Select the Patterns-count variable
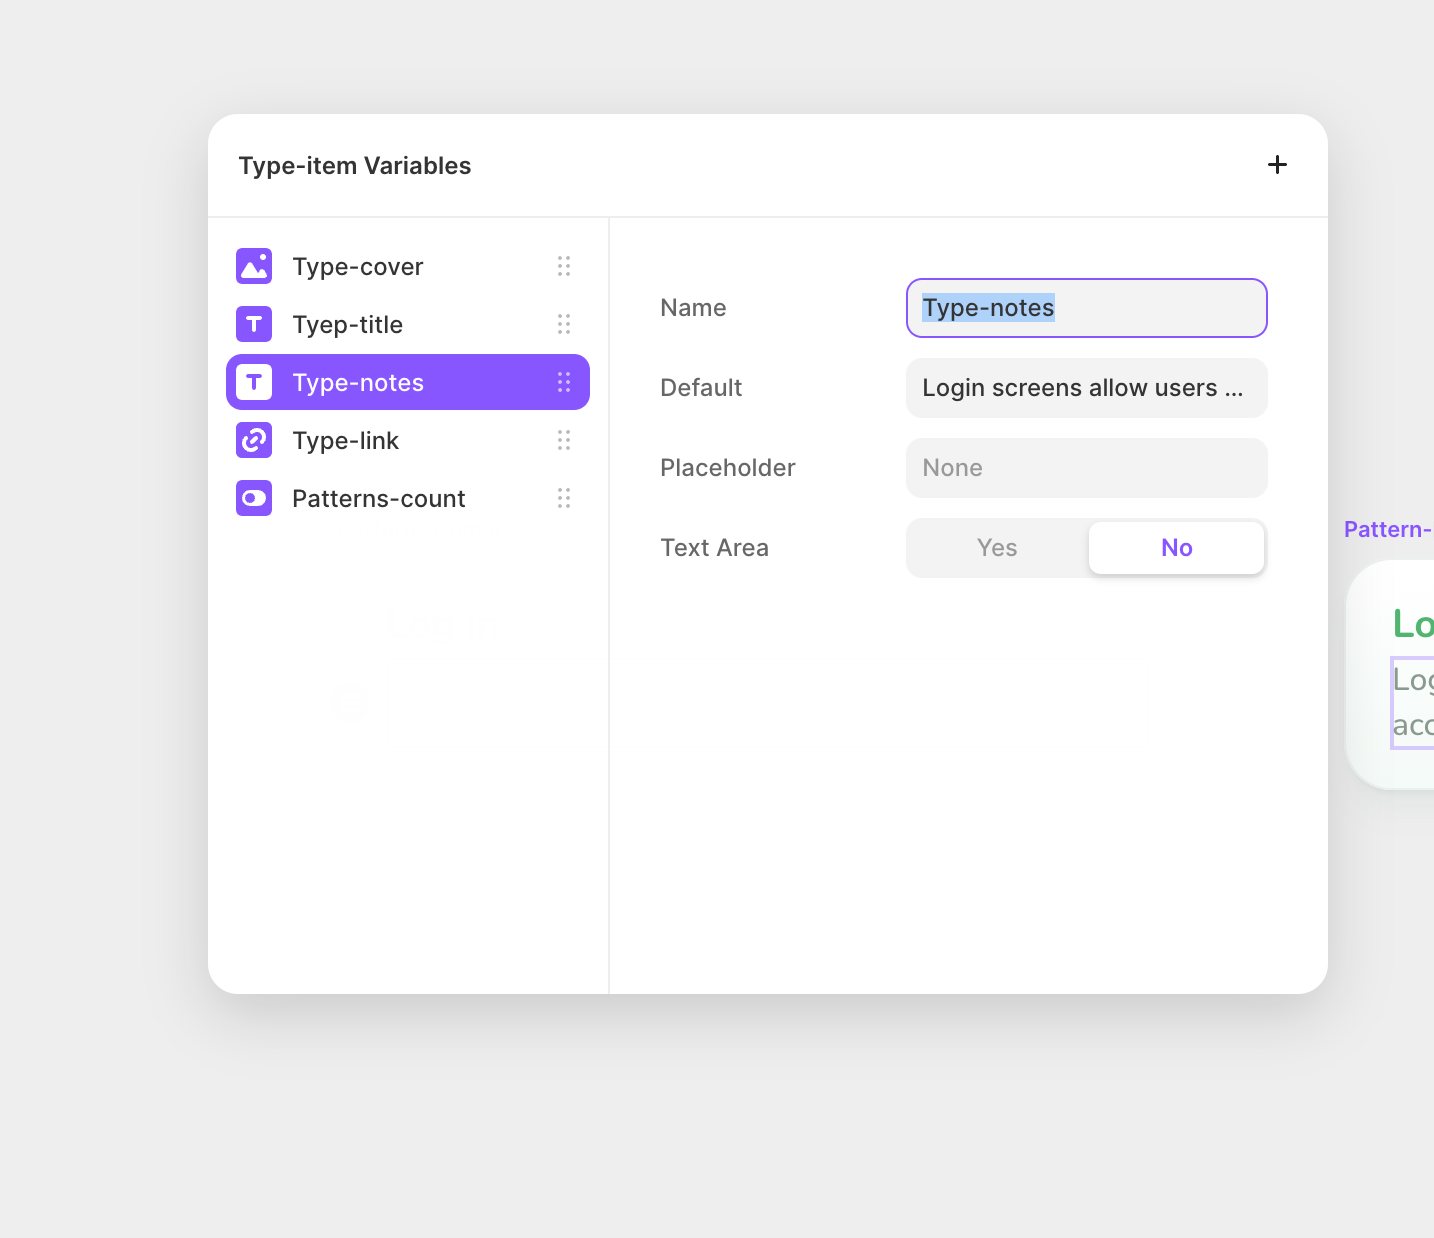 (x=408, y=498)
